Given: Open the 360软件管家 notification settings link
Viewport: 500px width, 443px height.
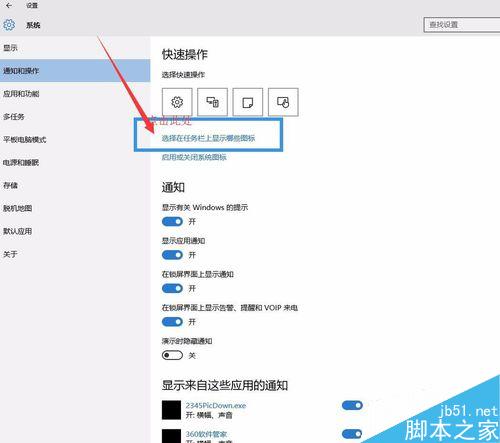Looking at the screenshot, I should click(x=206, y=434).
